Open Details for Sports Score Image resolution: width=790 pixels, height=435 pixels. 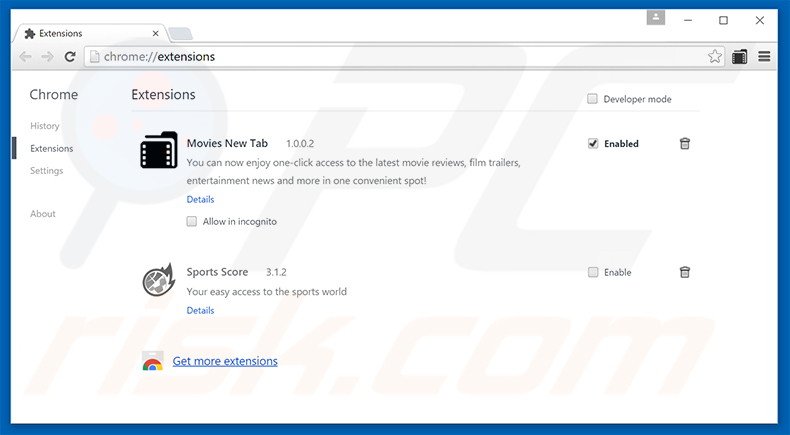click(200, 310)
